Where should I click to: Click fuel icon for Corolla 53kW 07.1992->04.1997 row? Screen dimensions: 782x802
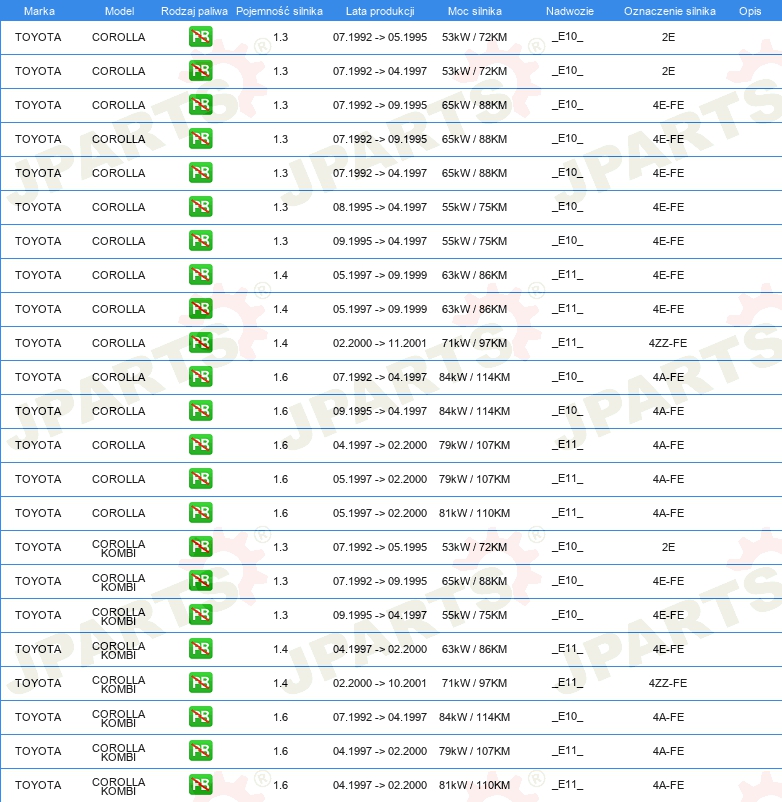coord(200,71)
